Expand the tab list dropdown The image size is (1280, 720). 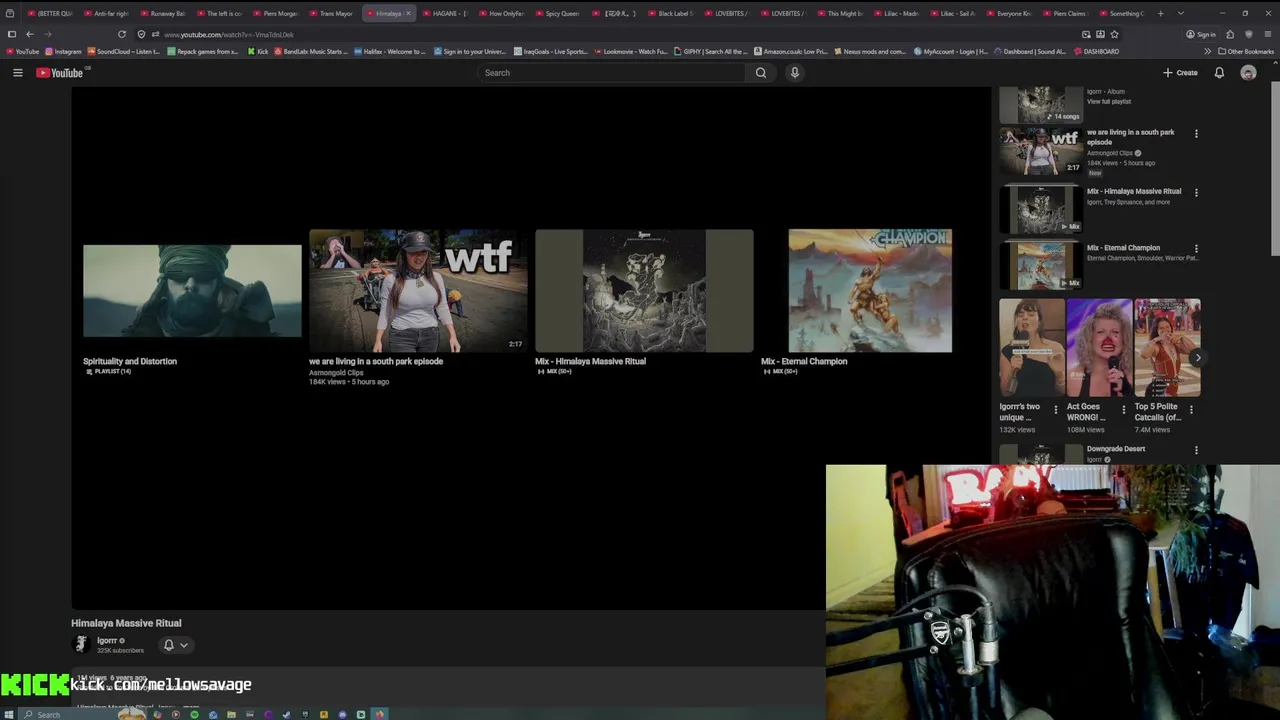click(x=1181, y=14)
